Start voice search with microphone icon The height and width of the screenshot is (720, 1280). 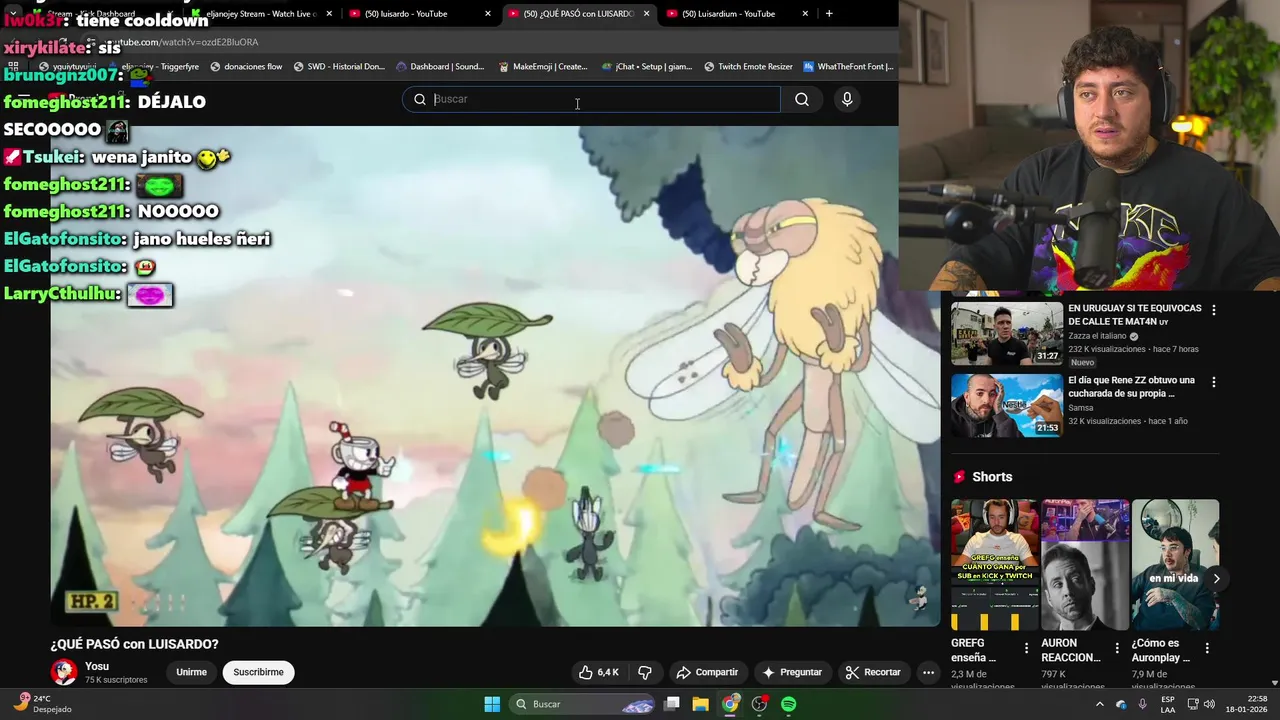pos(847,99)
